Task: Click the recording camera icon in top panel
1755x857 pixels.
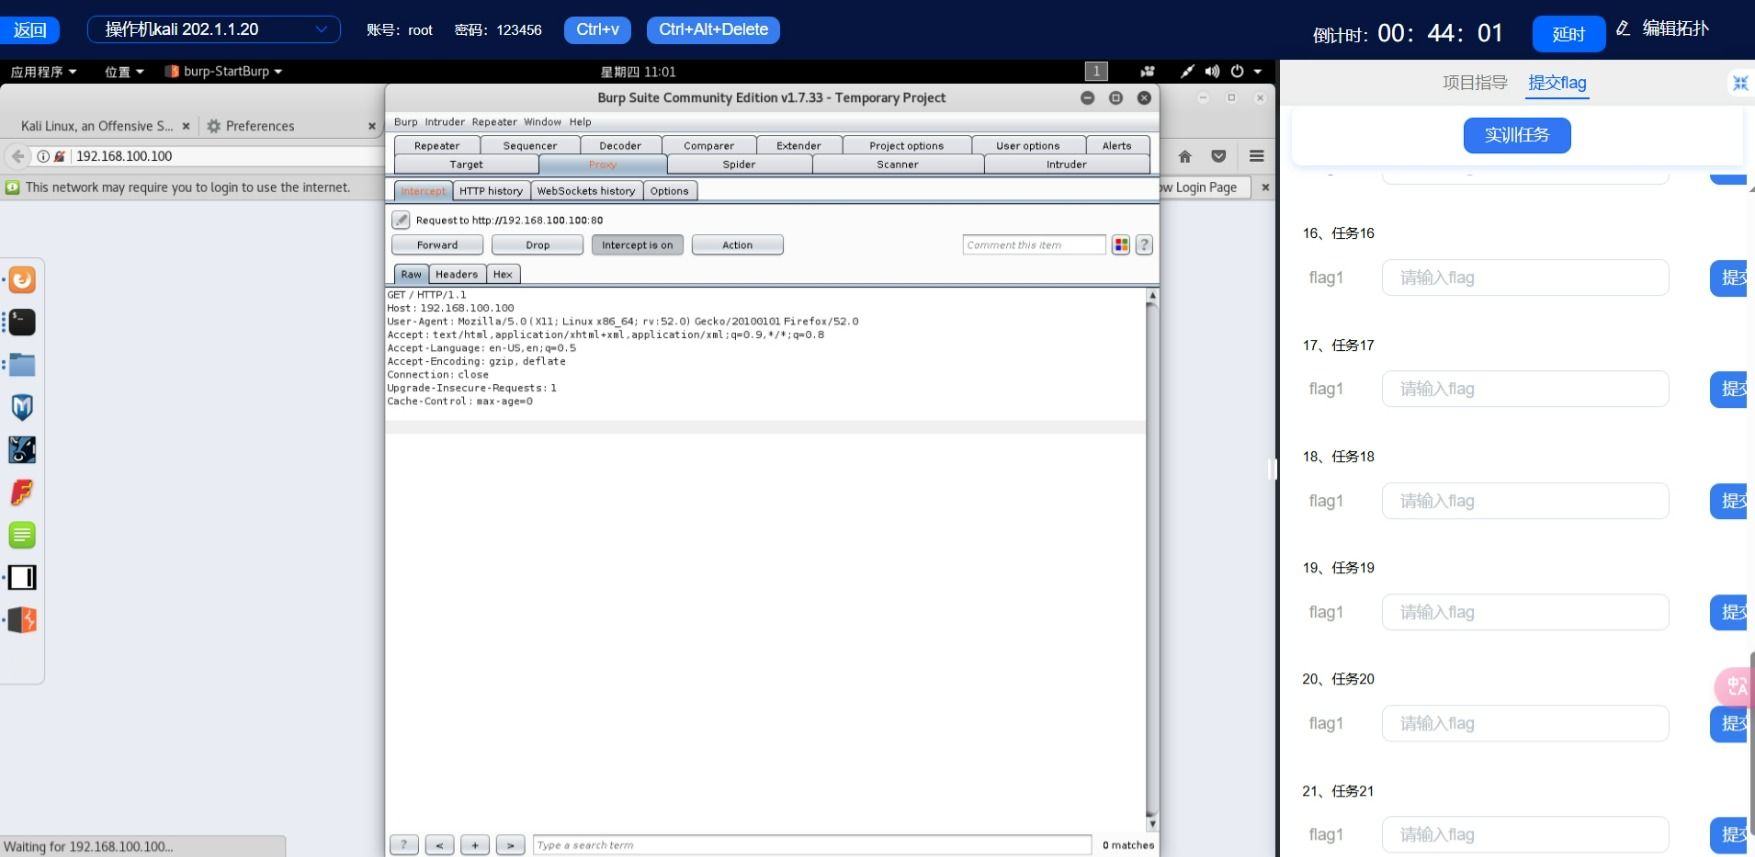Action: coord(1147,72)
